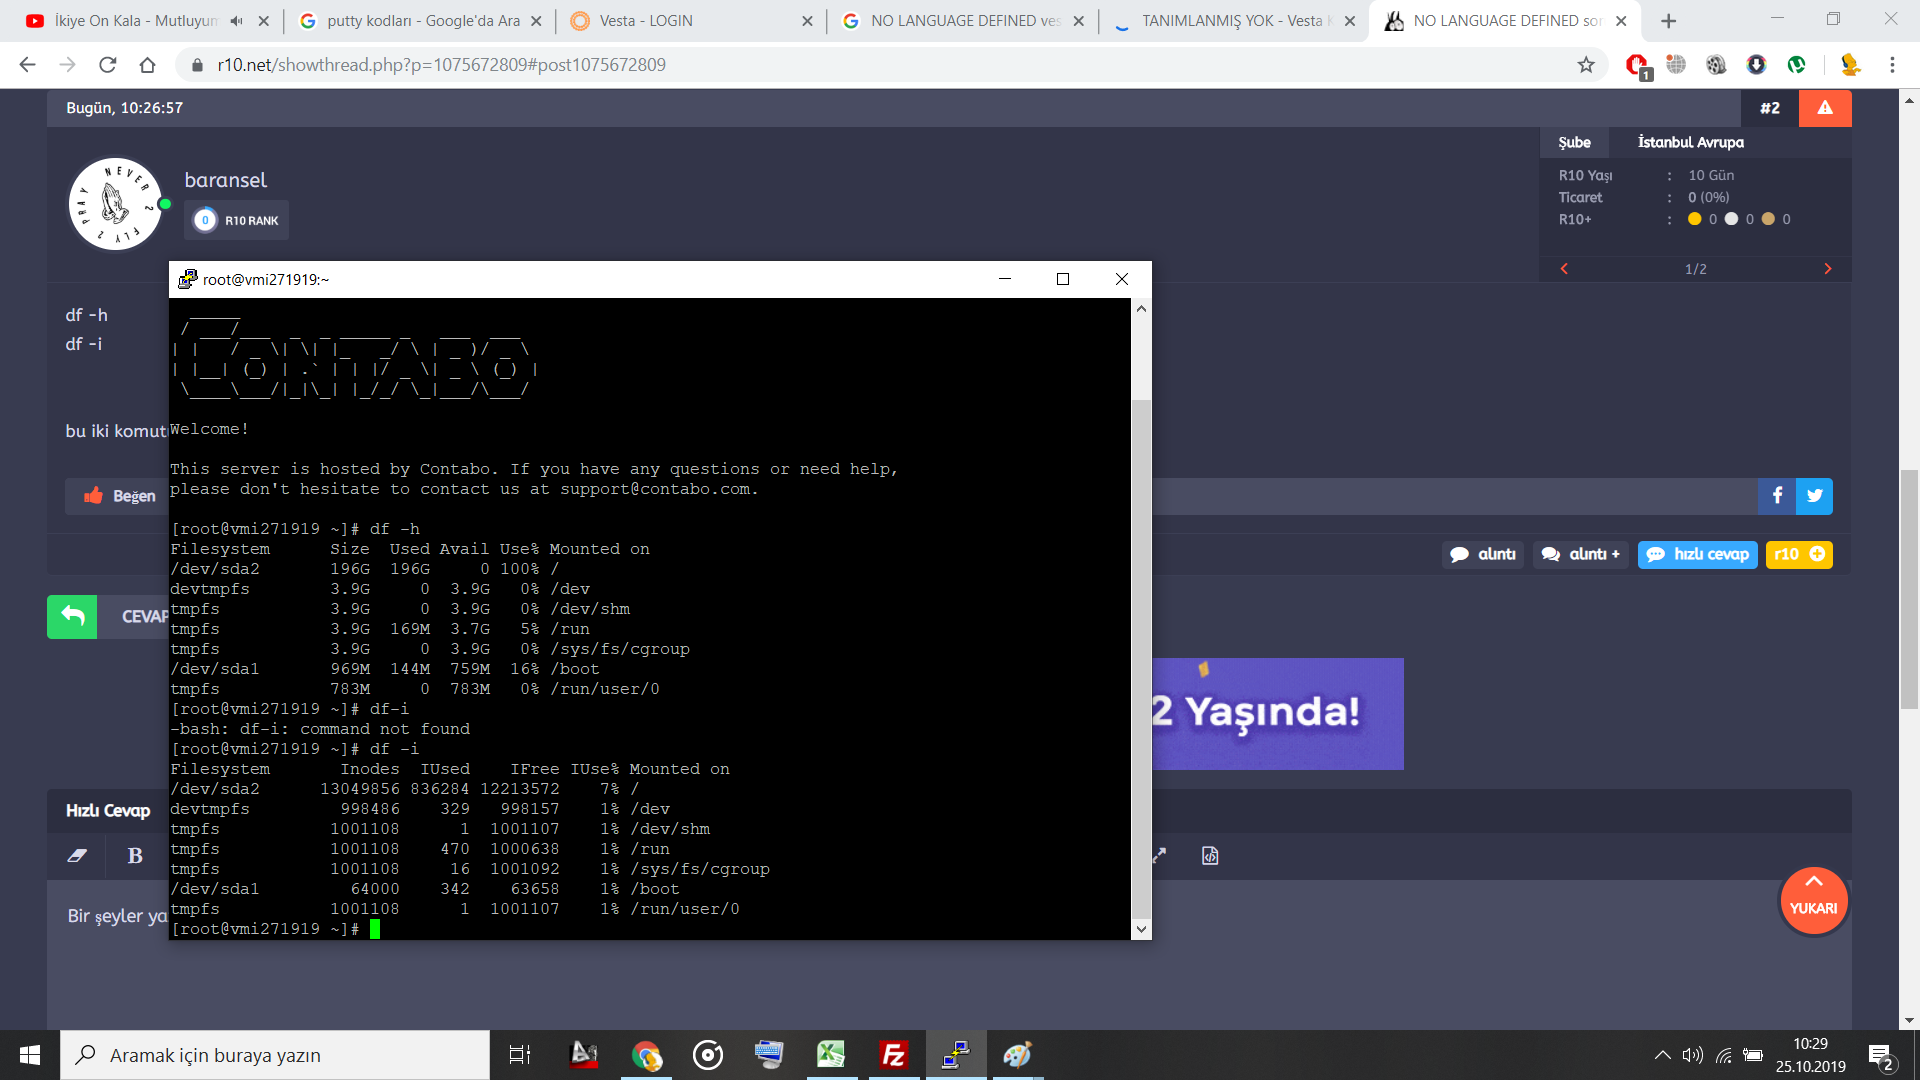Click the browser page vertical scrollbar

tap(1909, 590)
